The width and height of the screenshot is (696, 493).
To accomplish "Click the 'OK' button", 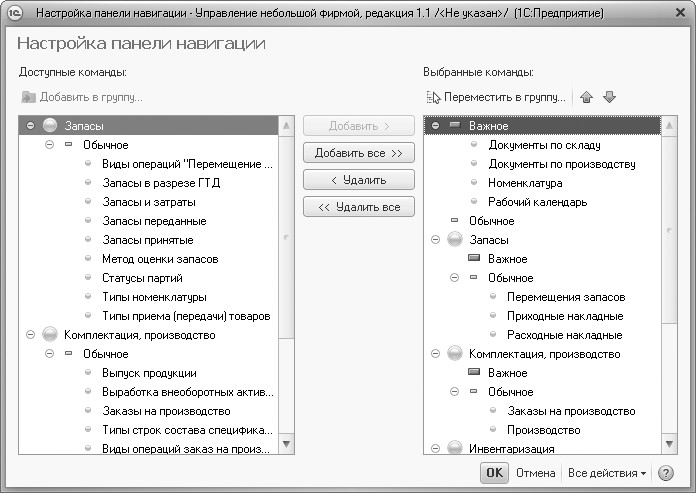I will 493,473.
